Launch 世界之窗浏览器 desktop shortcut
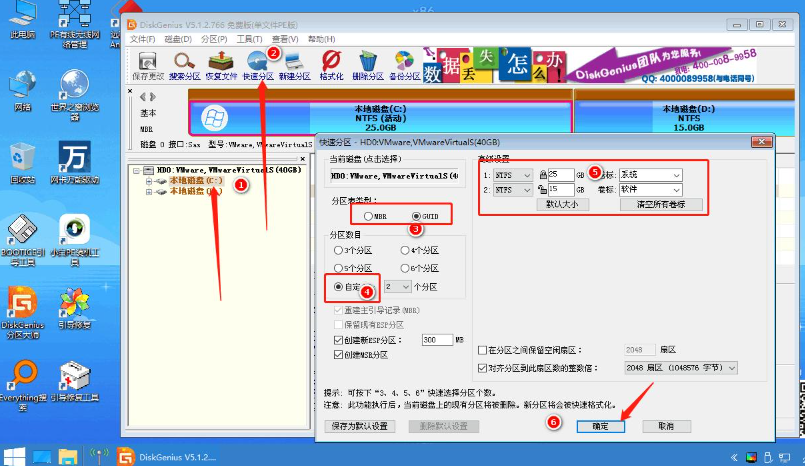Screen dimensions: 805x466 pos(75,96)
